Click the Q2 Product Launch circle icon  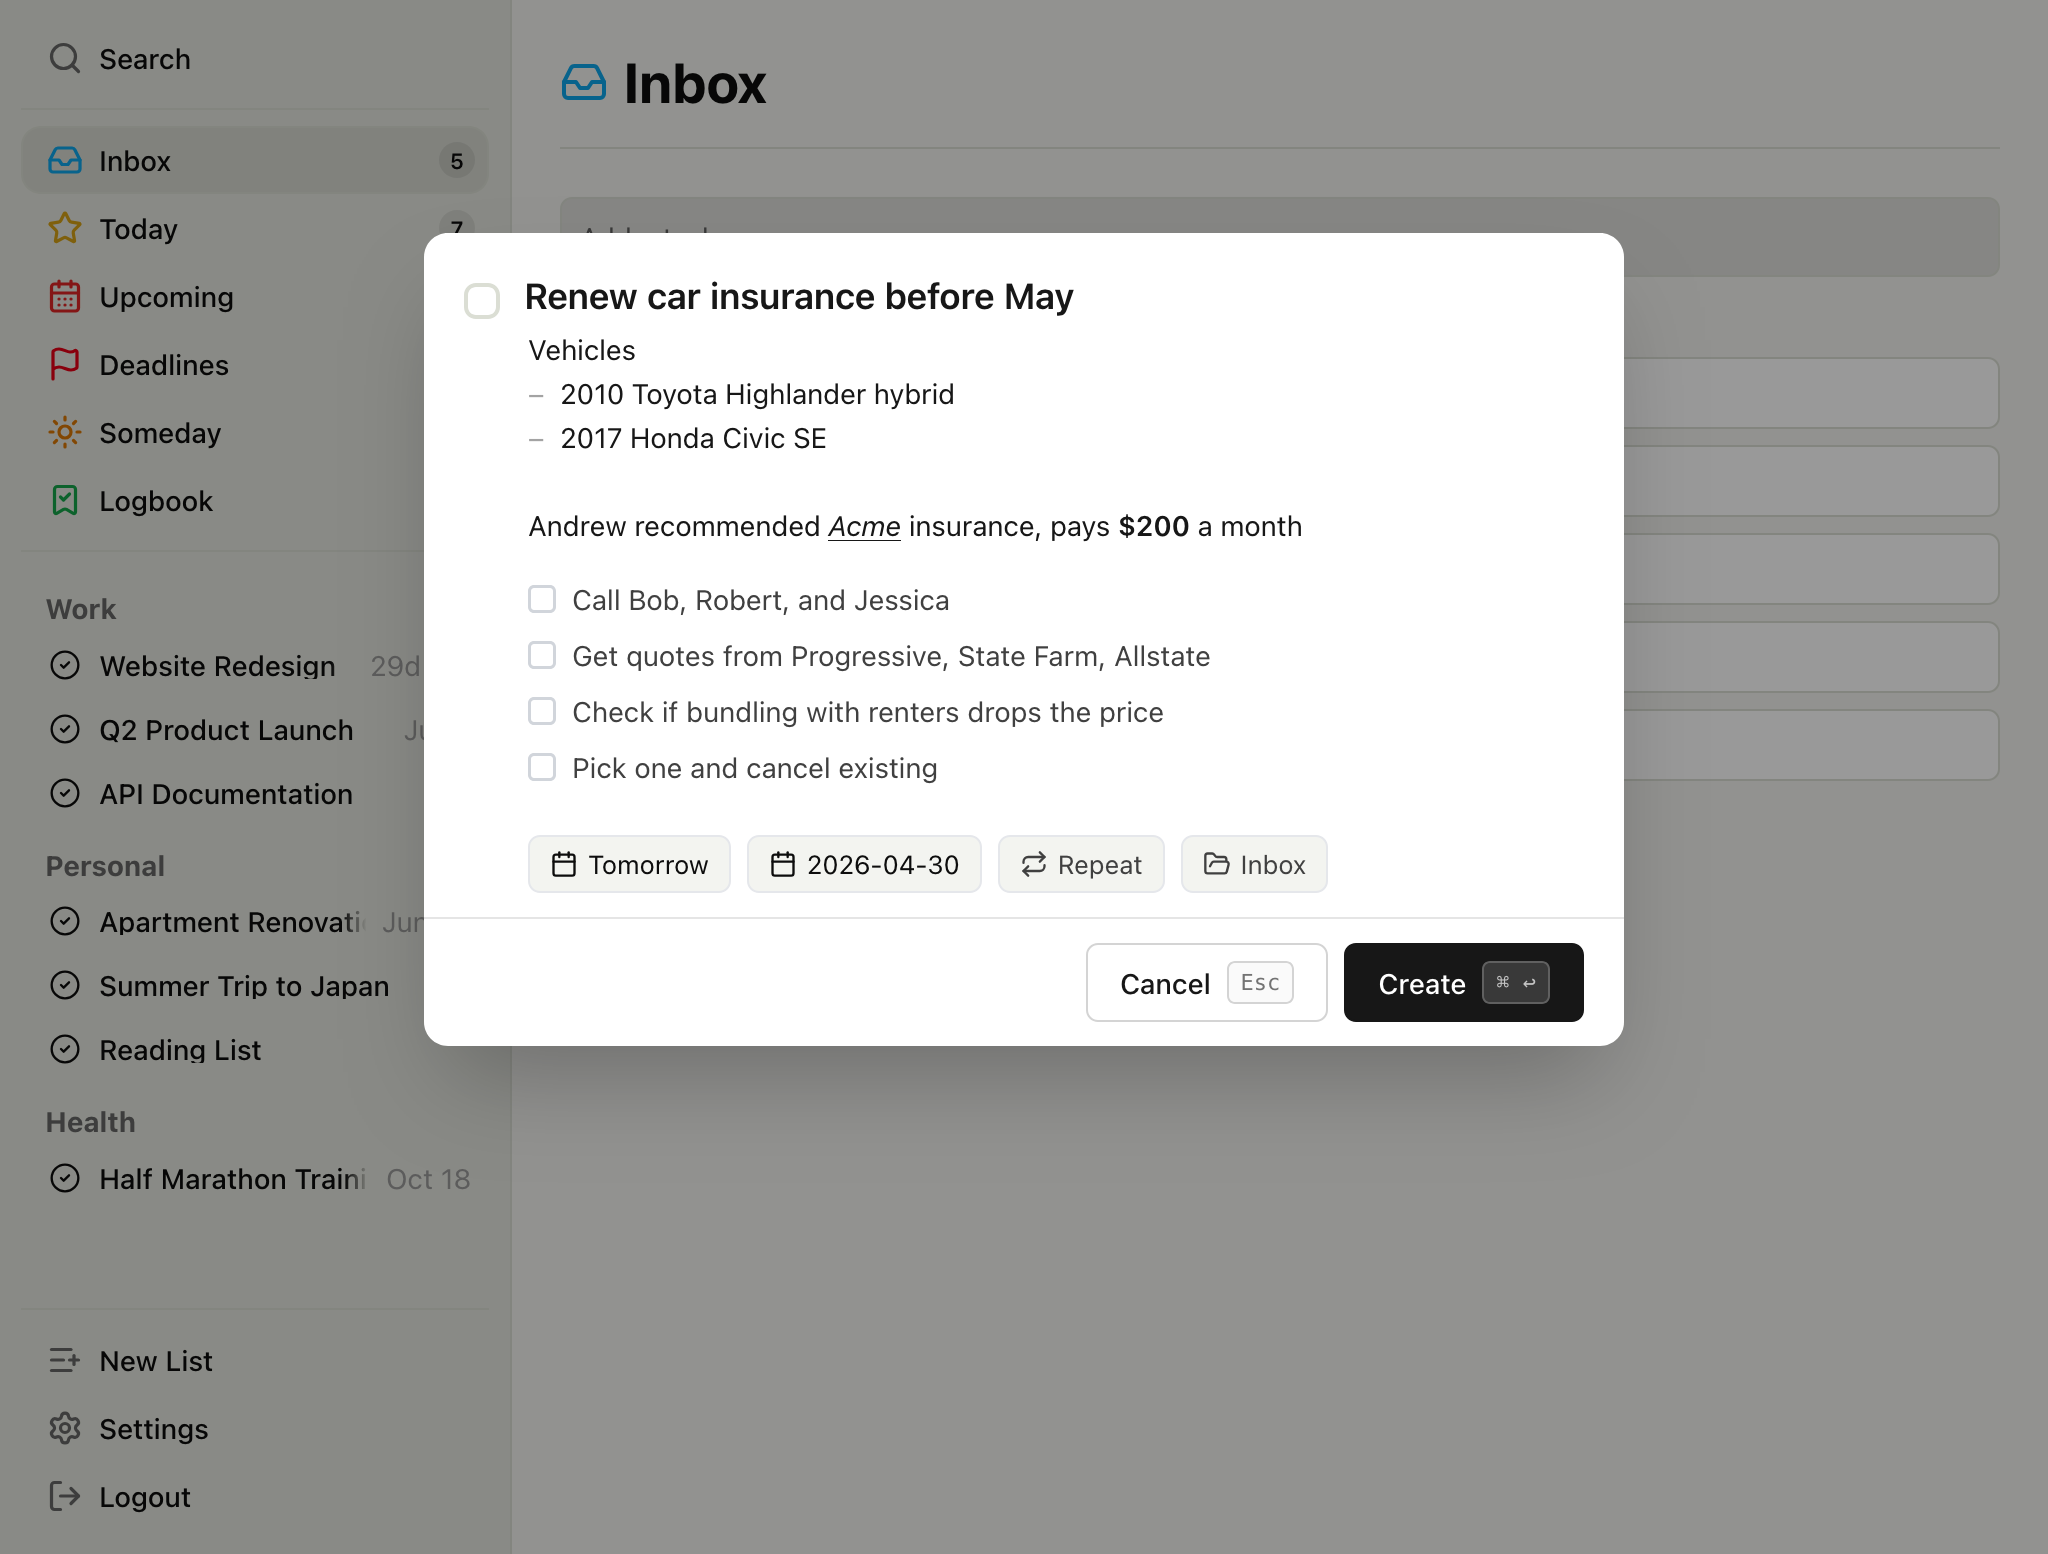tap(65, 730)
